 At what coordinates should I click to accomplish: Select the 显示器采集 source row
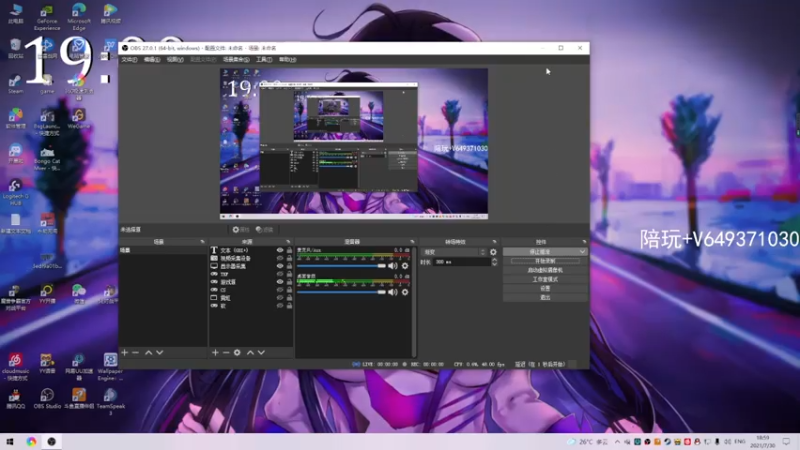(x=251, y=266)
